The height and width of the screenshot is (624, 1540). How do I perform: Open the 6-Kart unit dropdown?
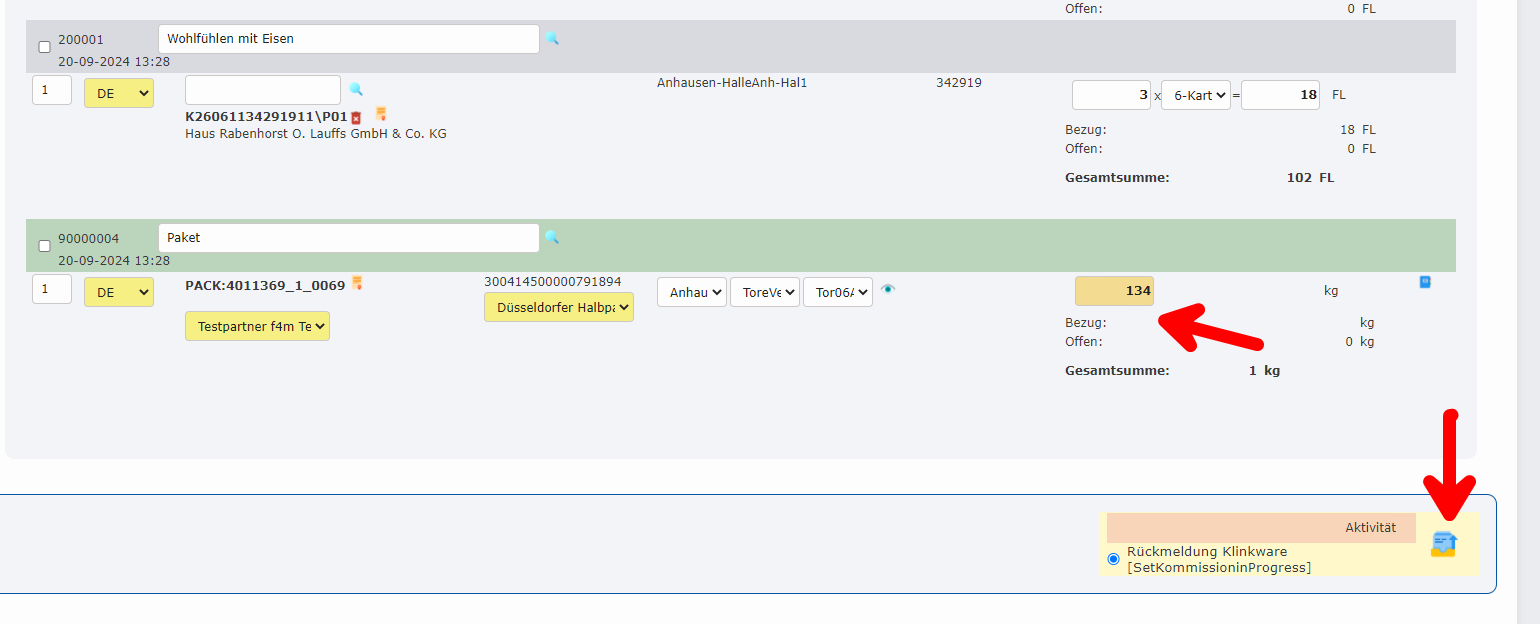(x=1195, y=95)
